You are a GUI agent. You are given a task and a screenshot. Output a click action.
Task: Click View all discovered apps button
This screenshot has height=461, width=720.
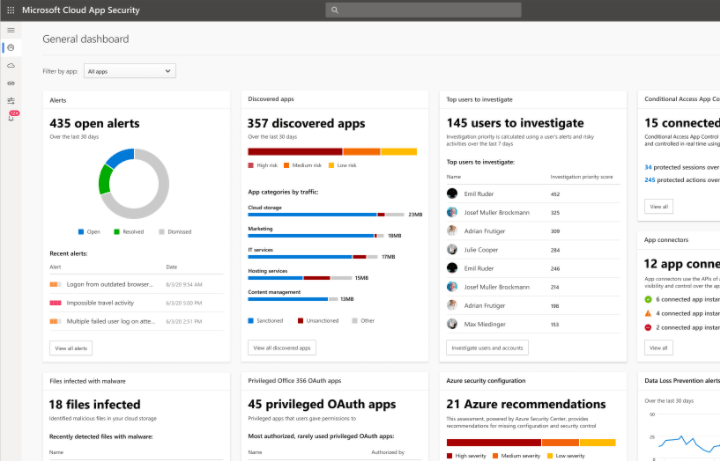pos(281,348)
